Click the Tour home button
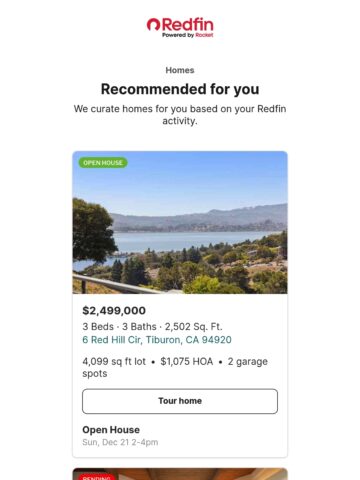360x480 pixels. 180,401
